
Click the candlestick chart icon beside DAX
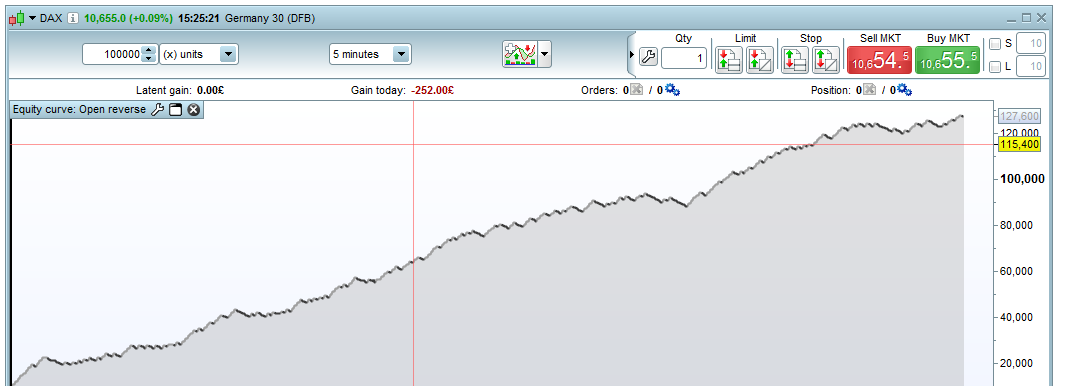click(x=16, y=18)
